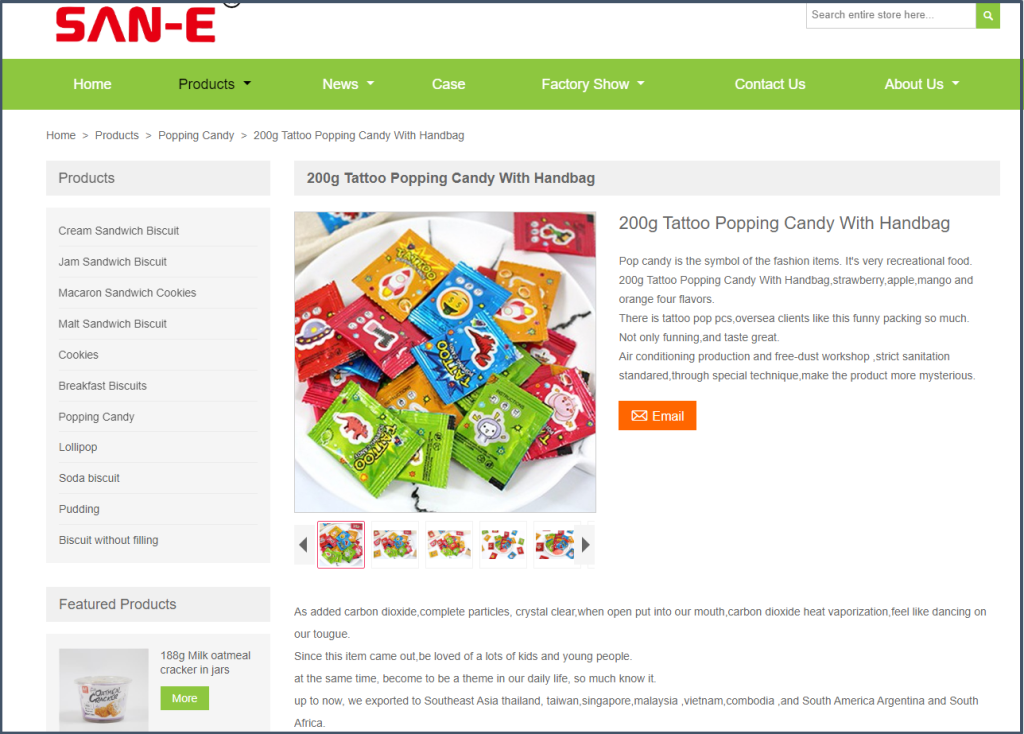Click Home in the green navigation bar
Viewport: 1024px width, 734px height.
click(92, 84)
